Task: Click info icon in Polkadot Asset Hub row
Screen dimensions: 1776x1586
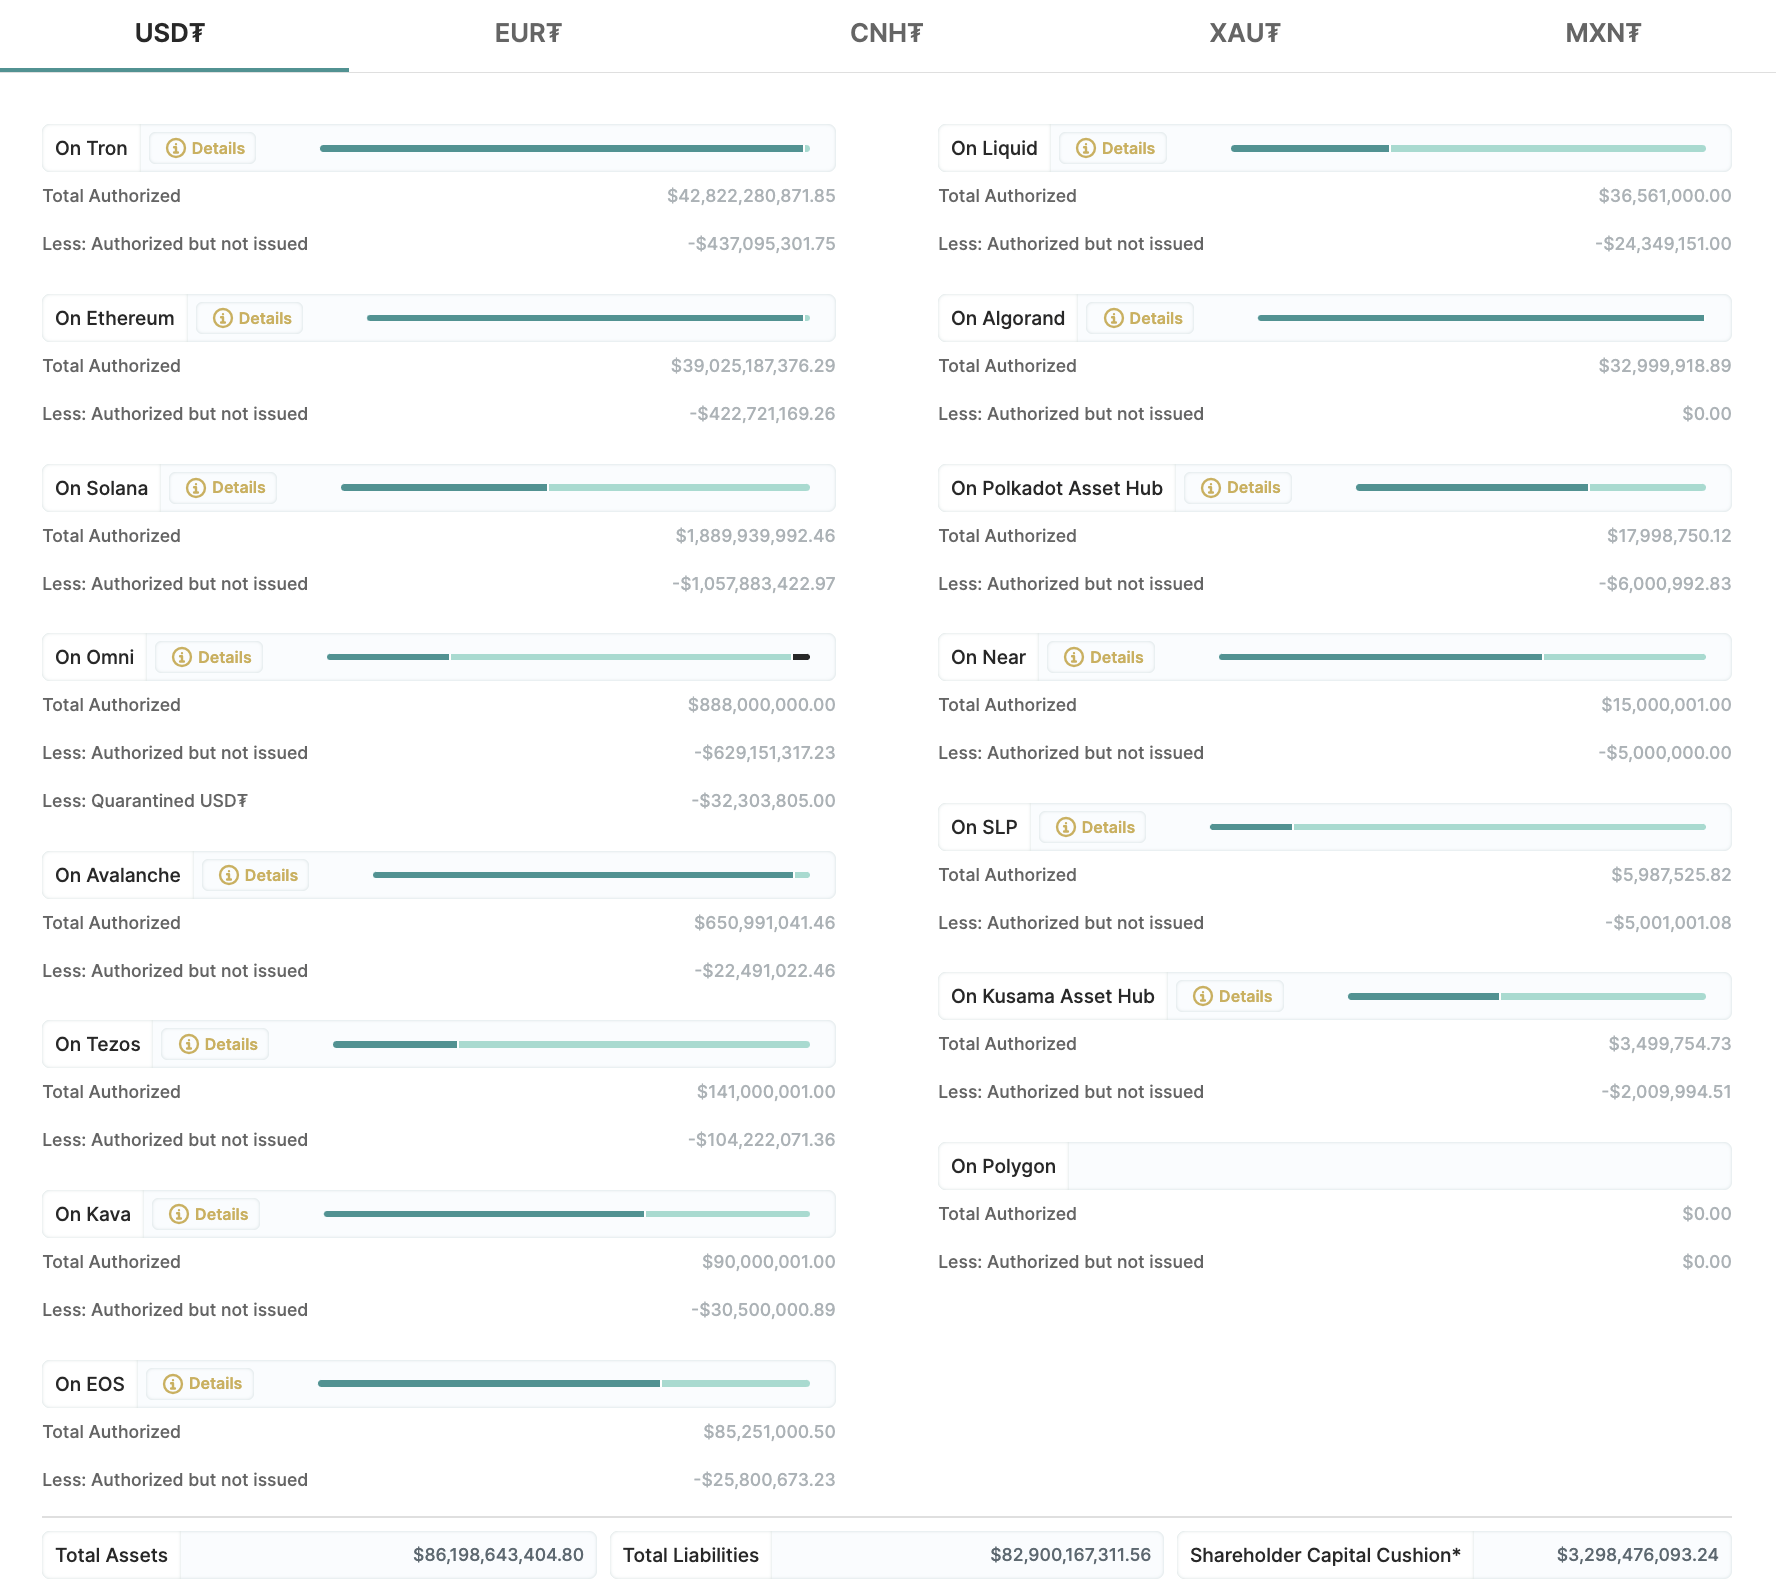Action: [x=1211, y=488]
